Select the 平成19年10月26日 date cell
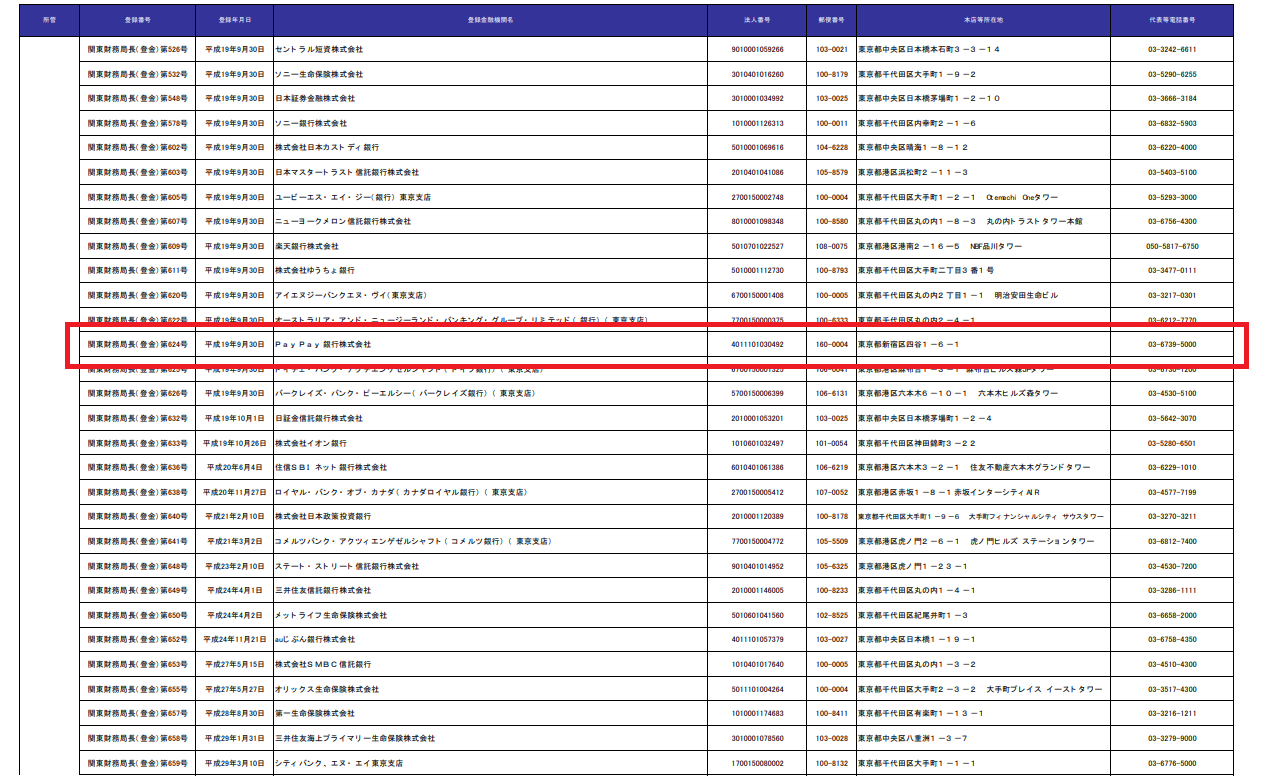Viewport: 1262px width, 783px height. (x=234, y=443)
